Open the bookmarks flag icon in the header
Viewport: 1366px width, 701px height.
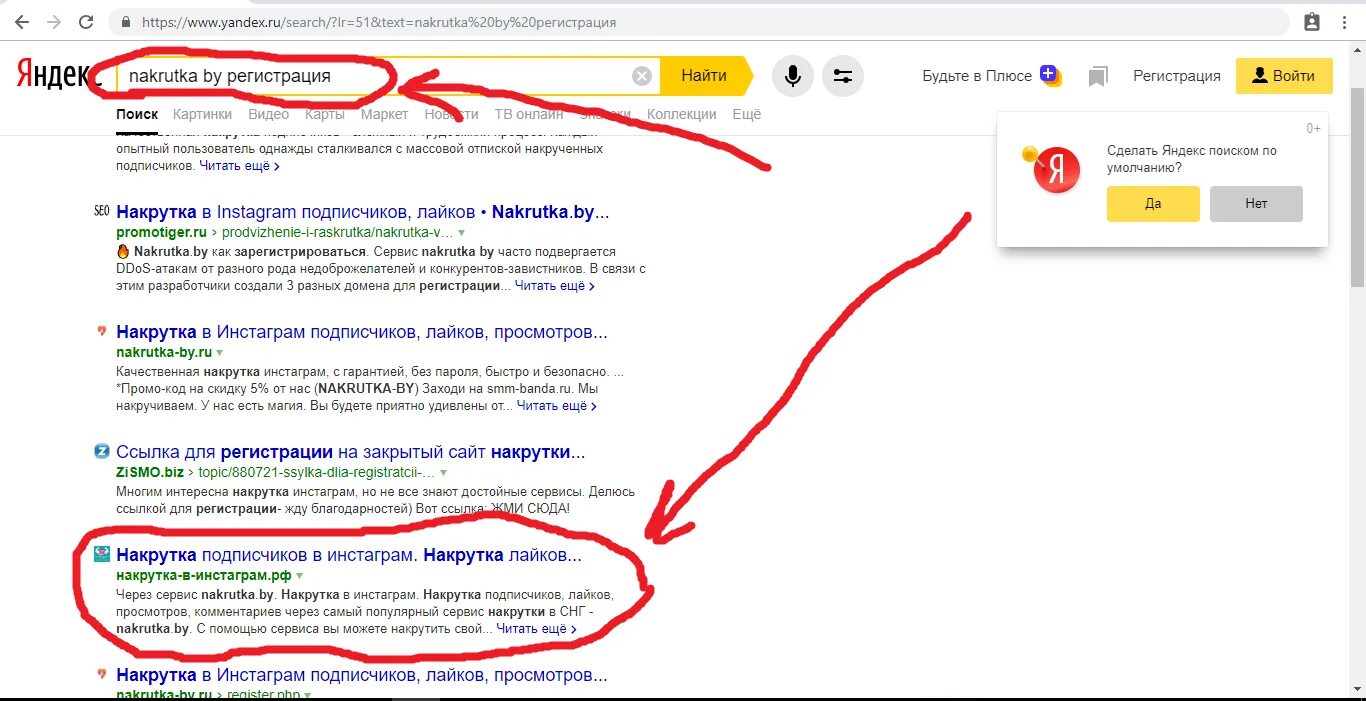(1098, 76)
